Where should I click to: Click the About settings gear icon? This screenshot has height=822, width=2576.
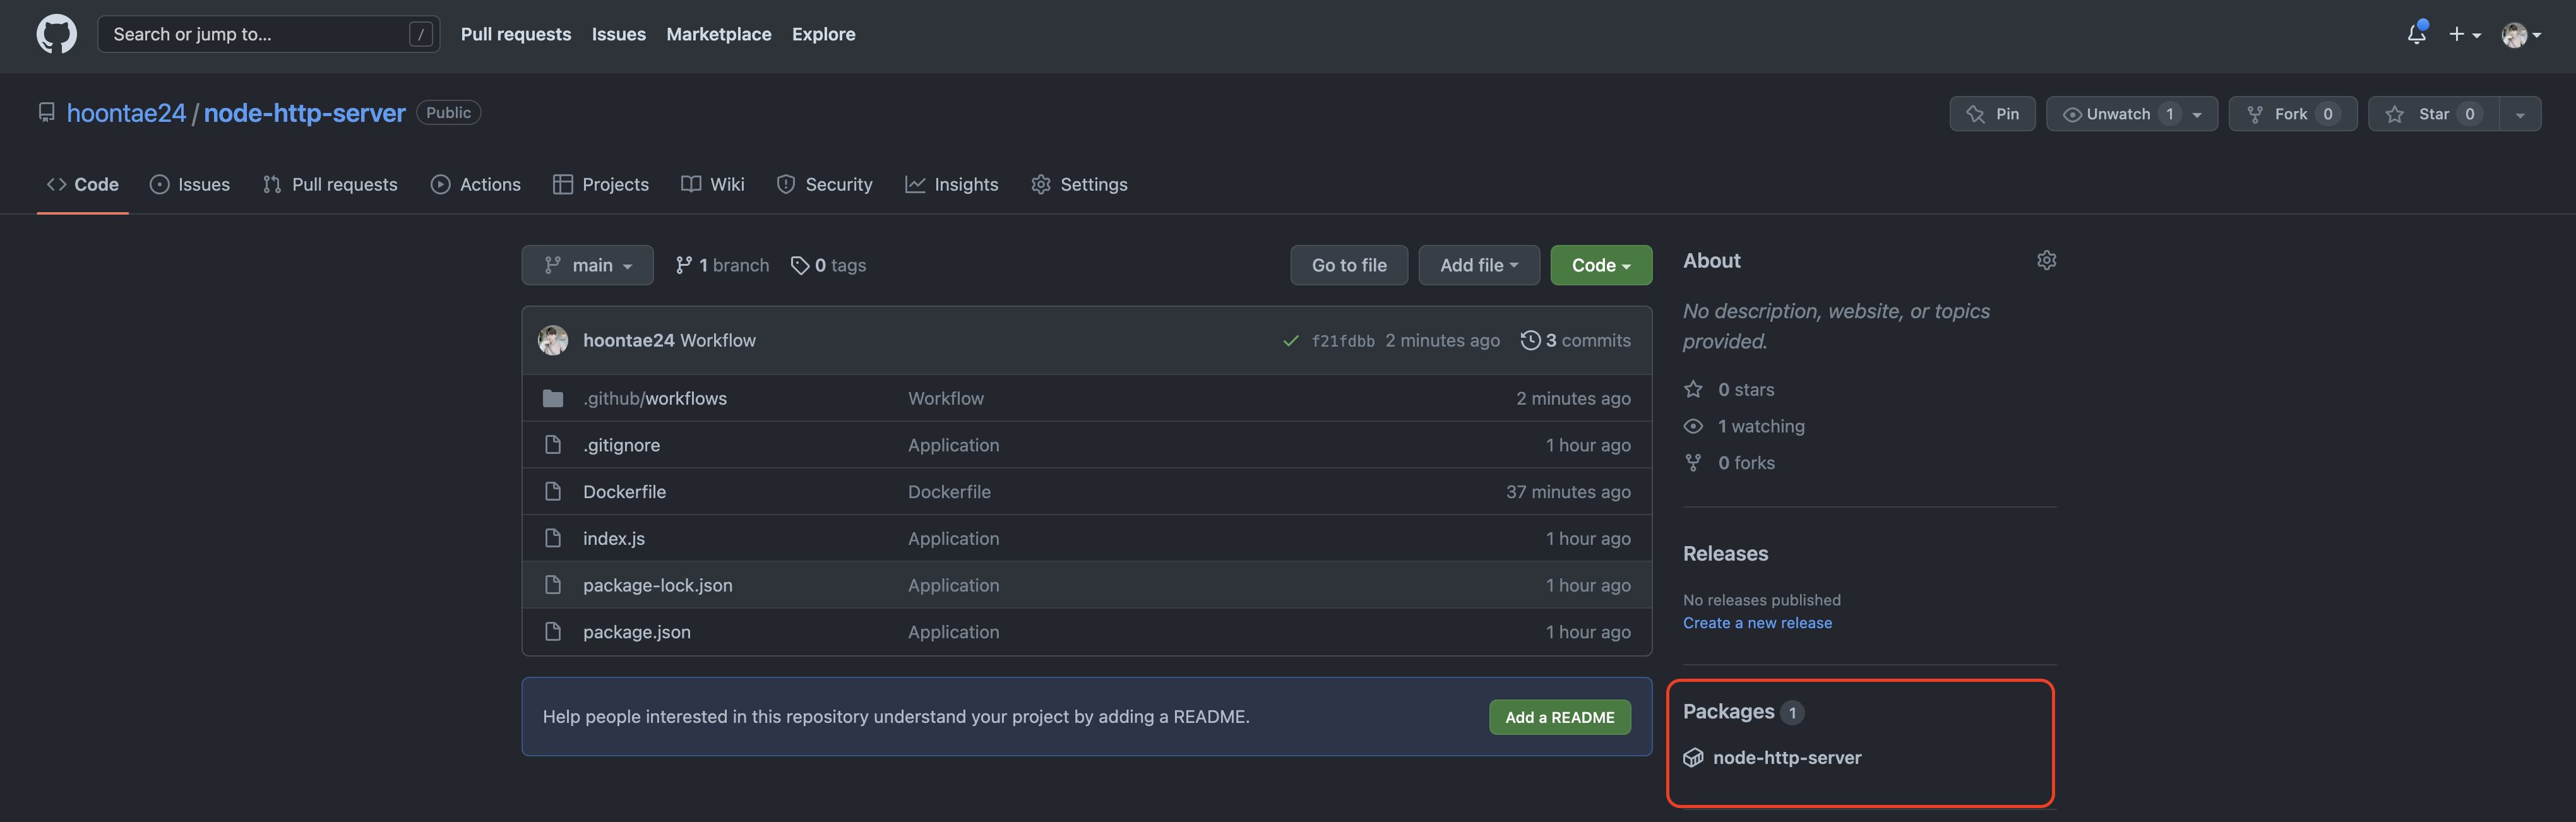click(x=2046, y=260)
